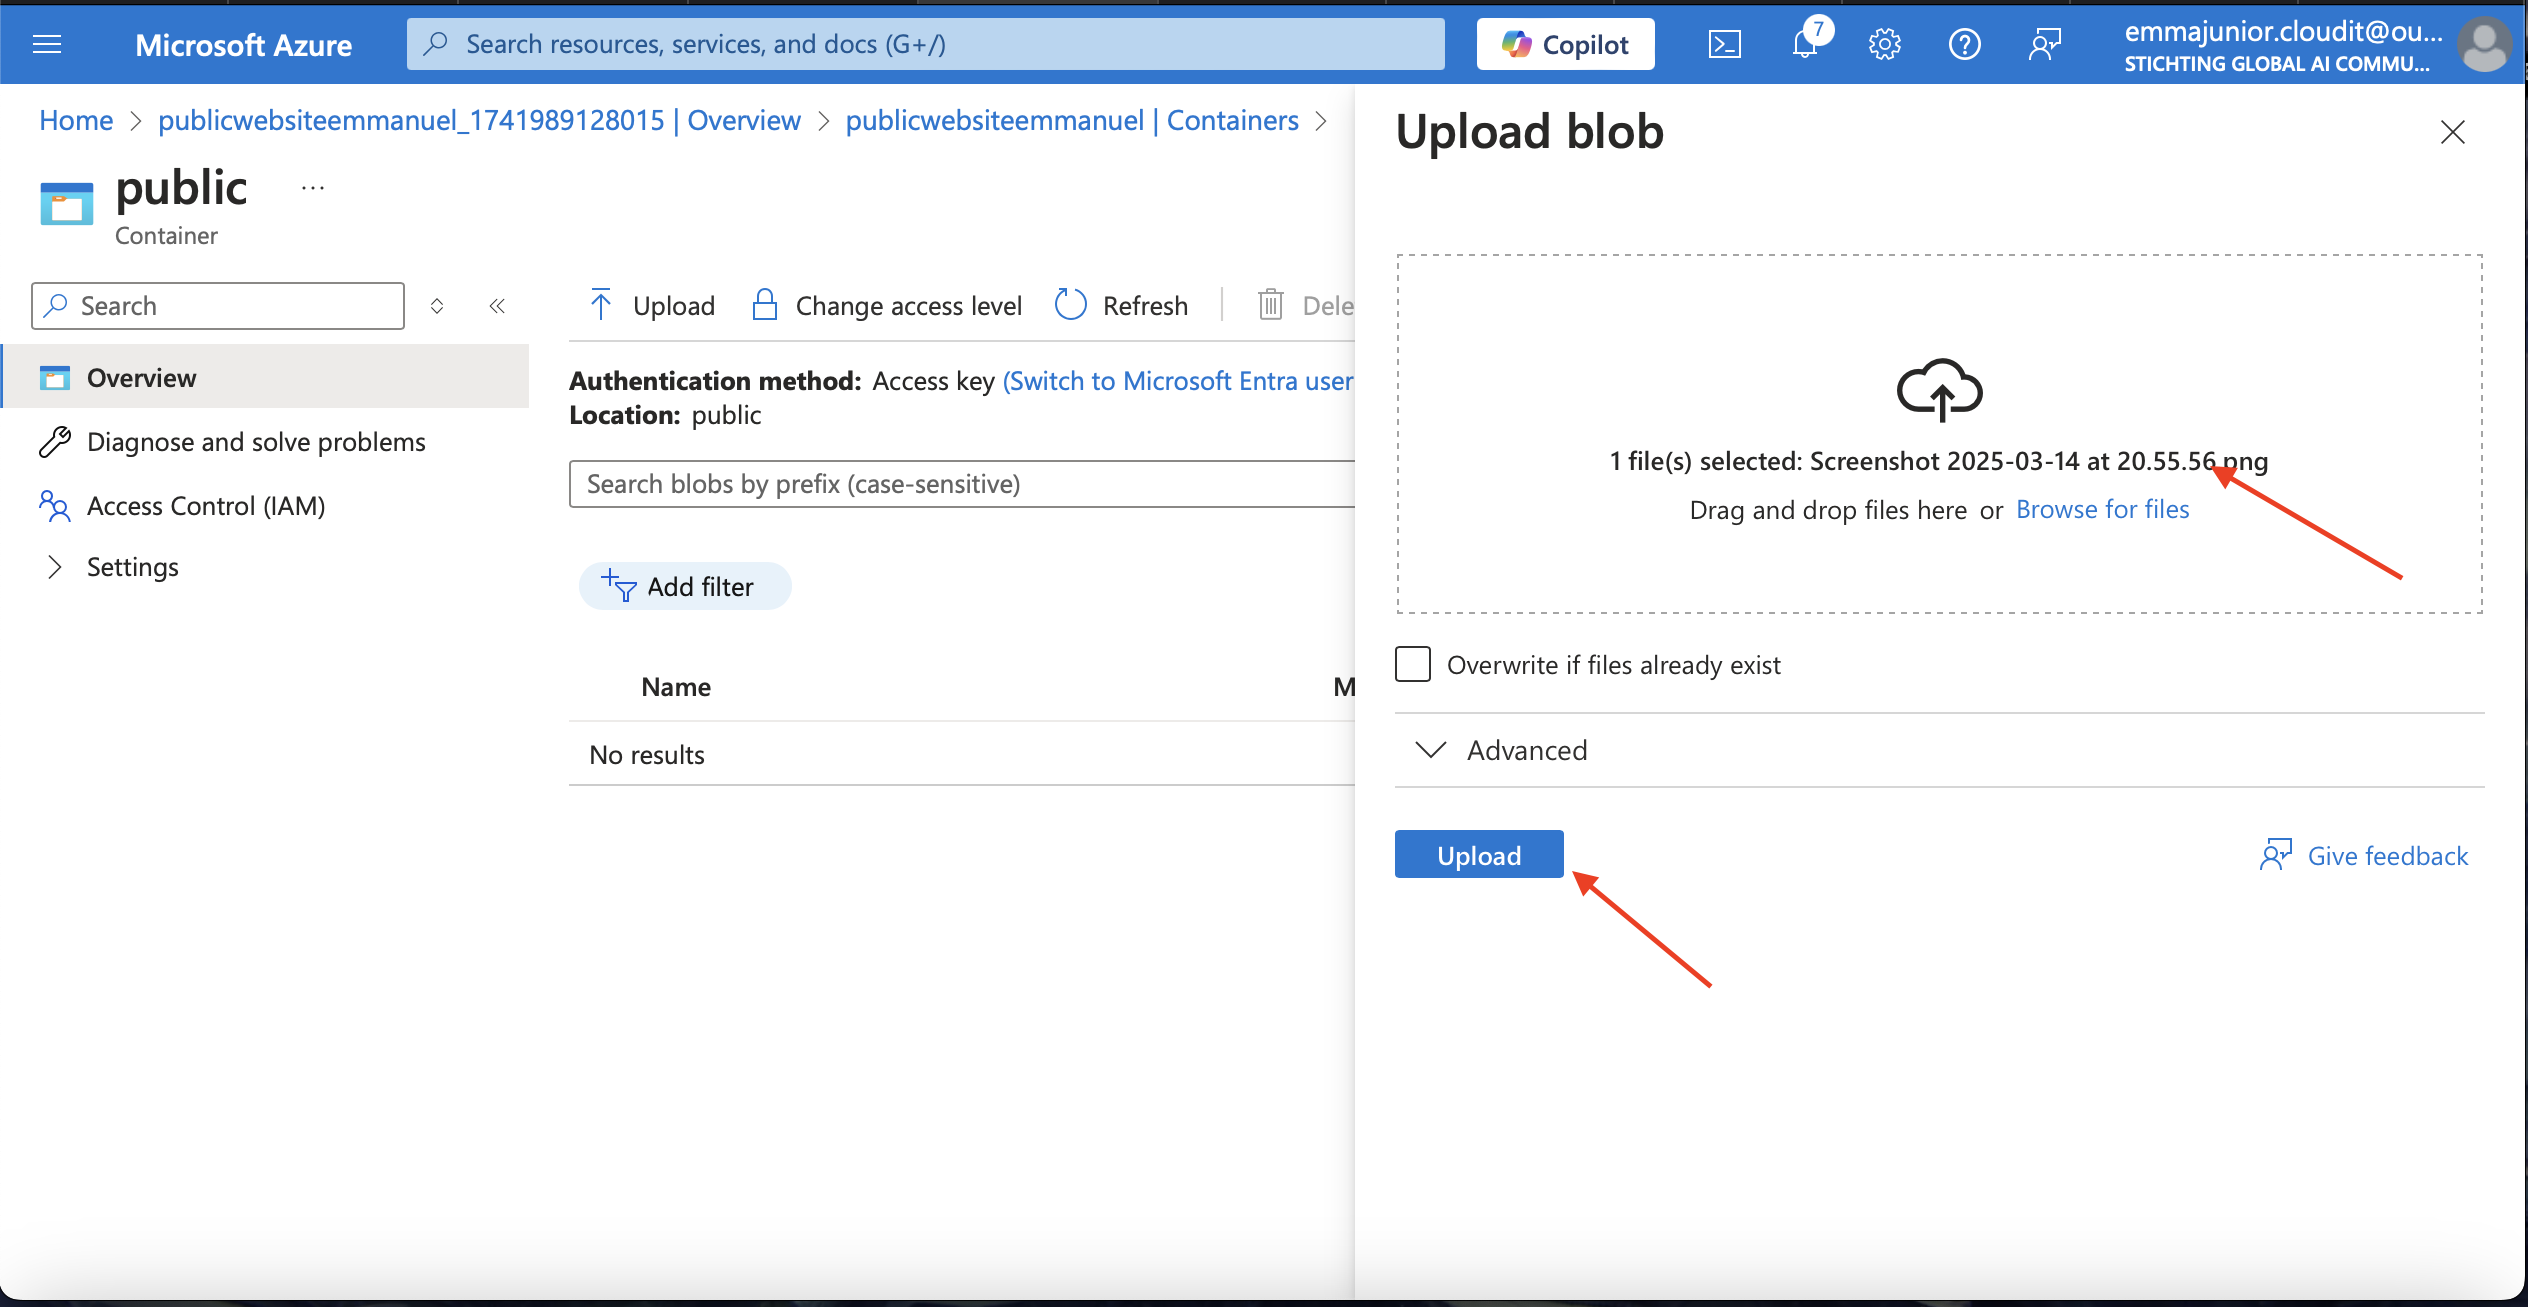Click Browse for files link

pyautogui.click(x=2102, y=509)
